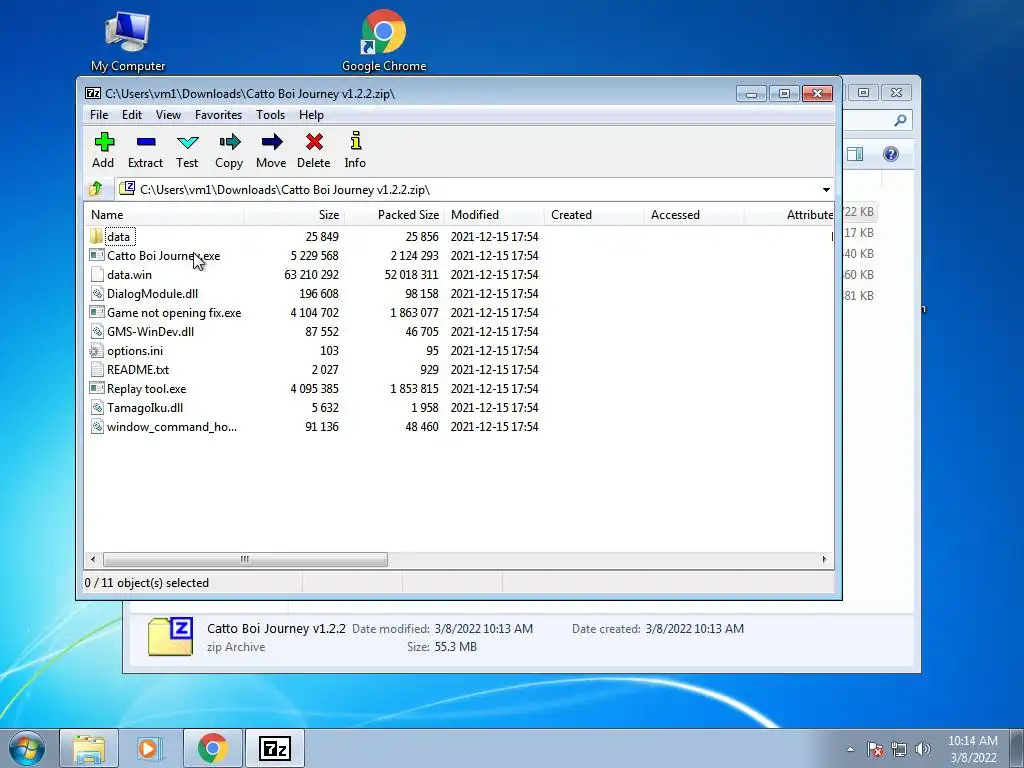Sort by the Name column header
1024x768 pixels.
pos(164,215)
